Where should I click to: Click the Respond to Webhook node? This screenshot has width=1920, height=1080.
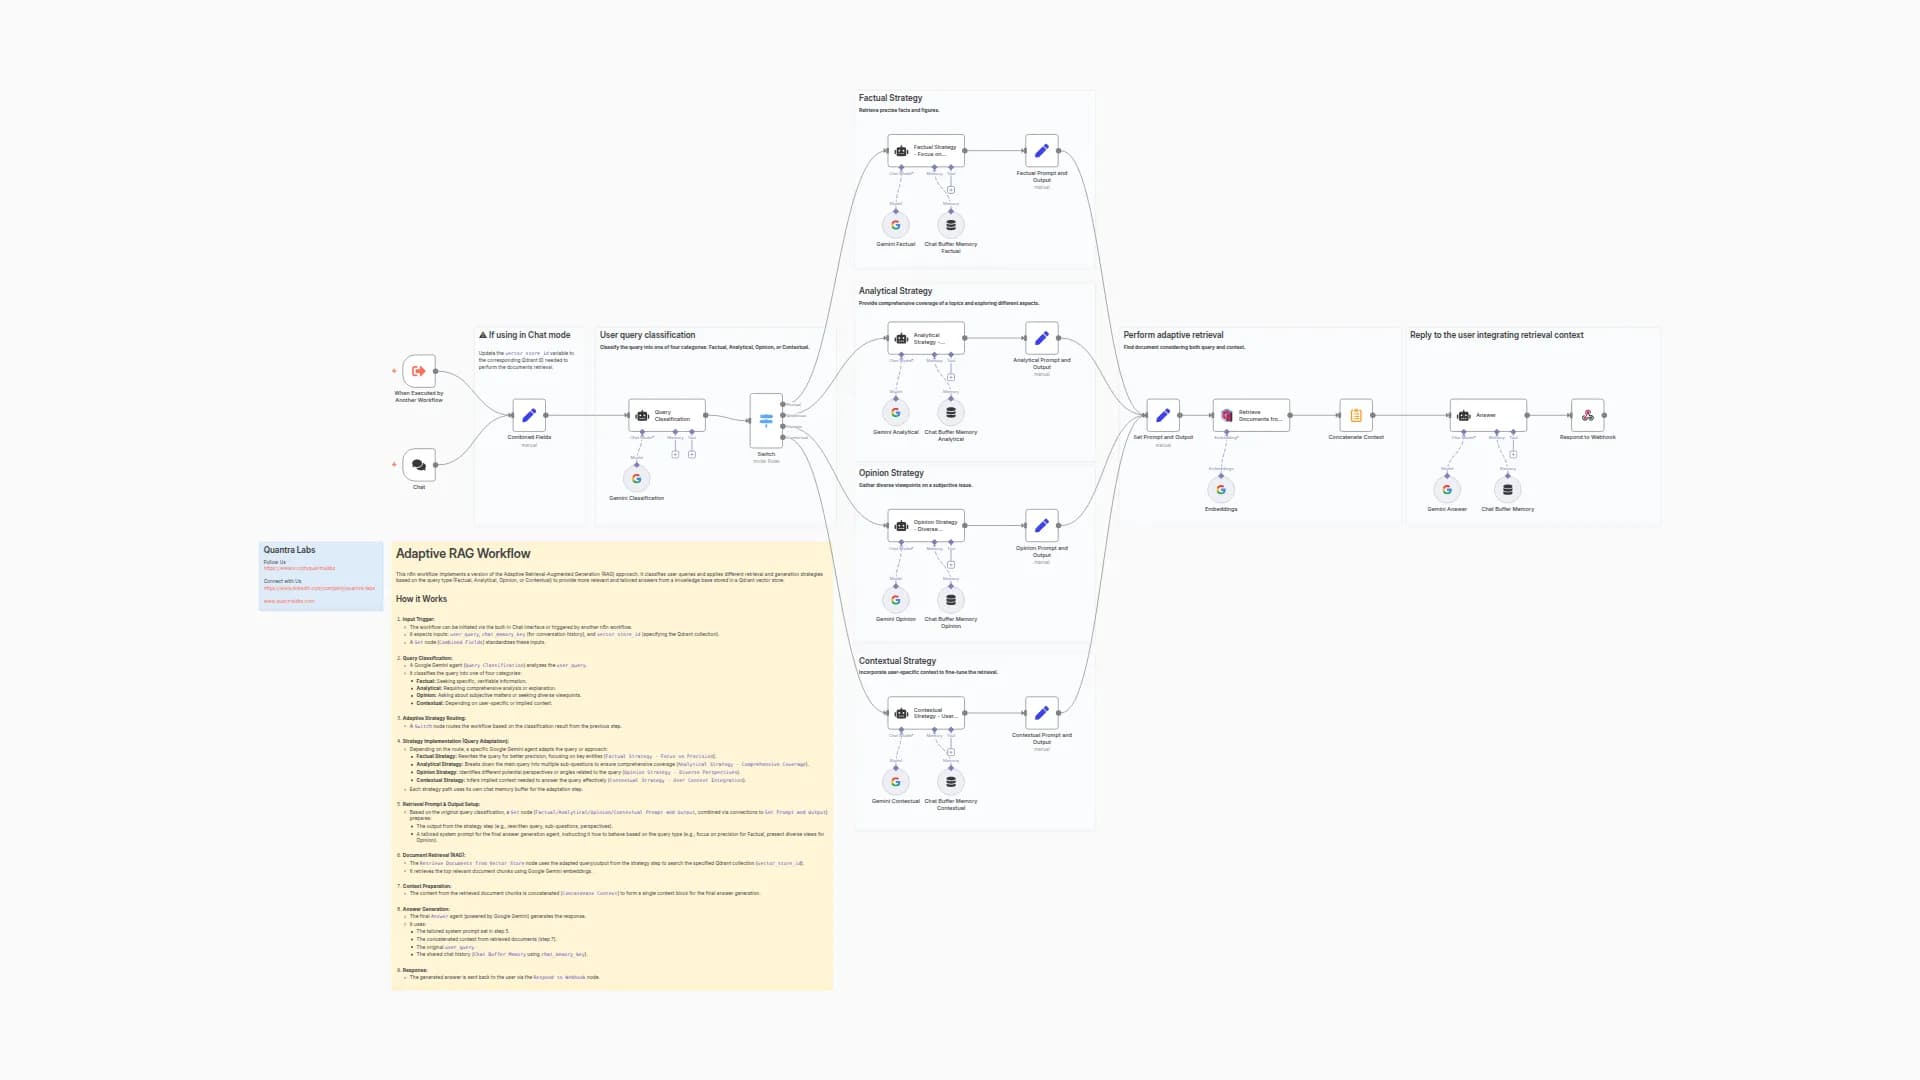(1587, 415)
